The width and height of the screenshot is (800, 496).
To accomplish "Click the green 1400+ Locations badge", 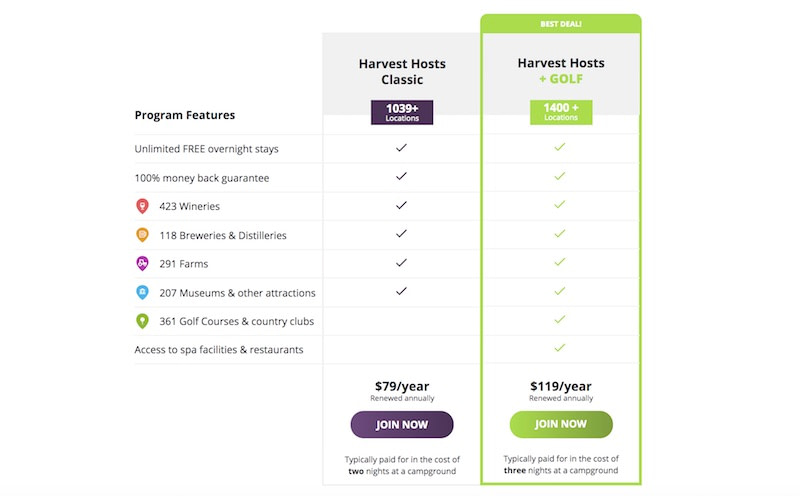I will click(561, 112).
